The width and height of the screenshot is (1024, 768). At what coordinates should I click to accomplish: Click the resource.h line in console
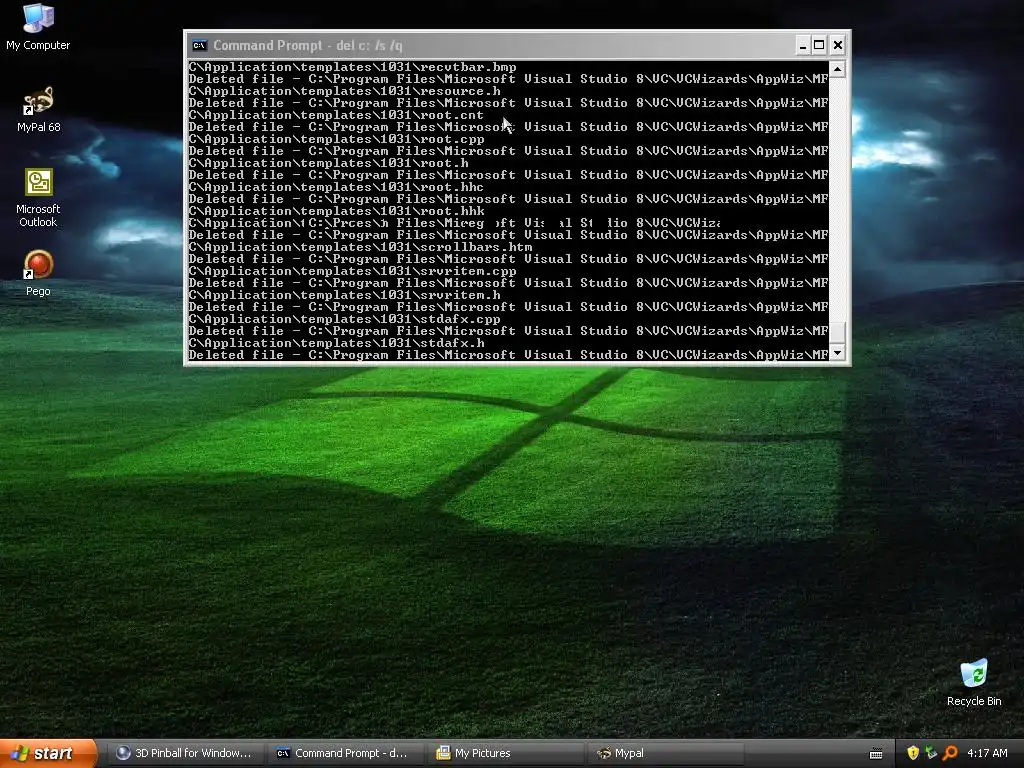point(345,91)
